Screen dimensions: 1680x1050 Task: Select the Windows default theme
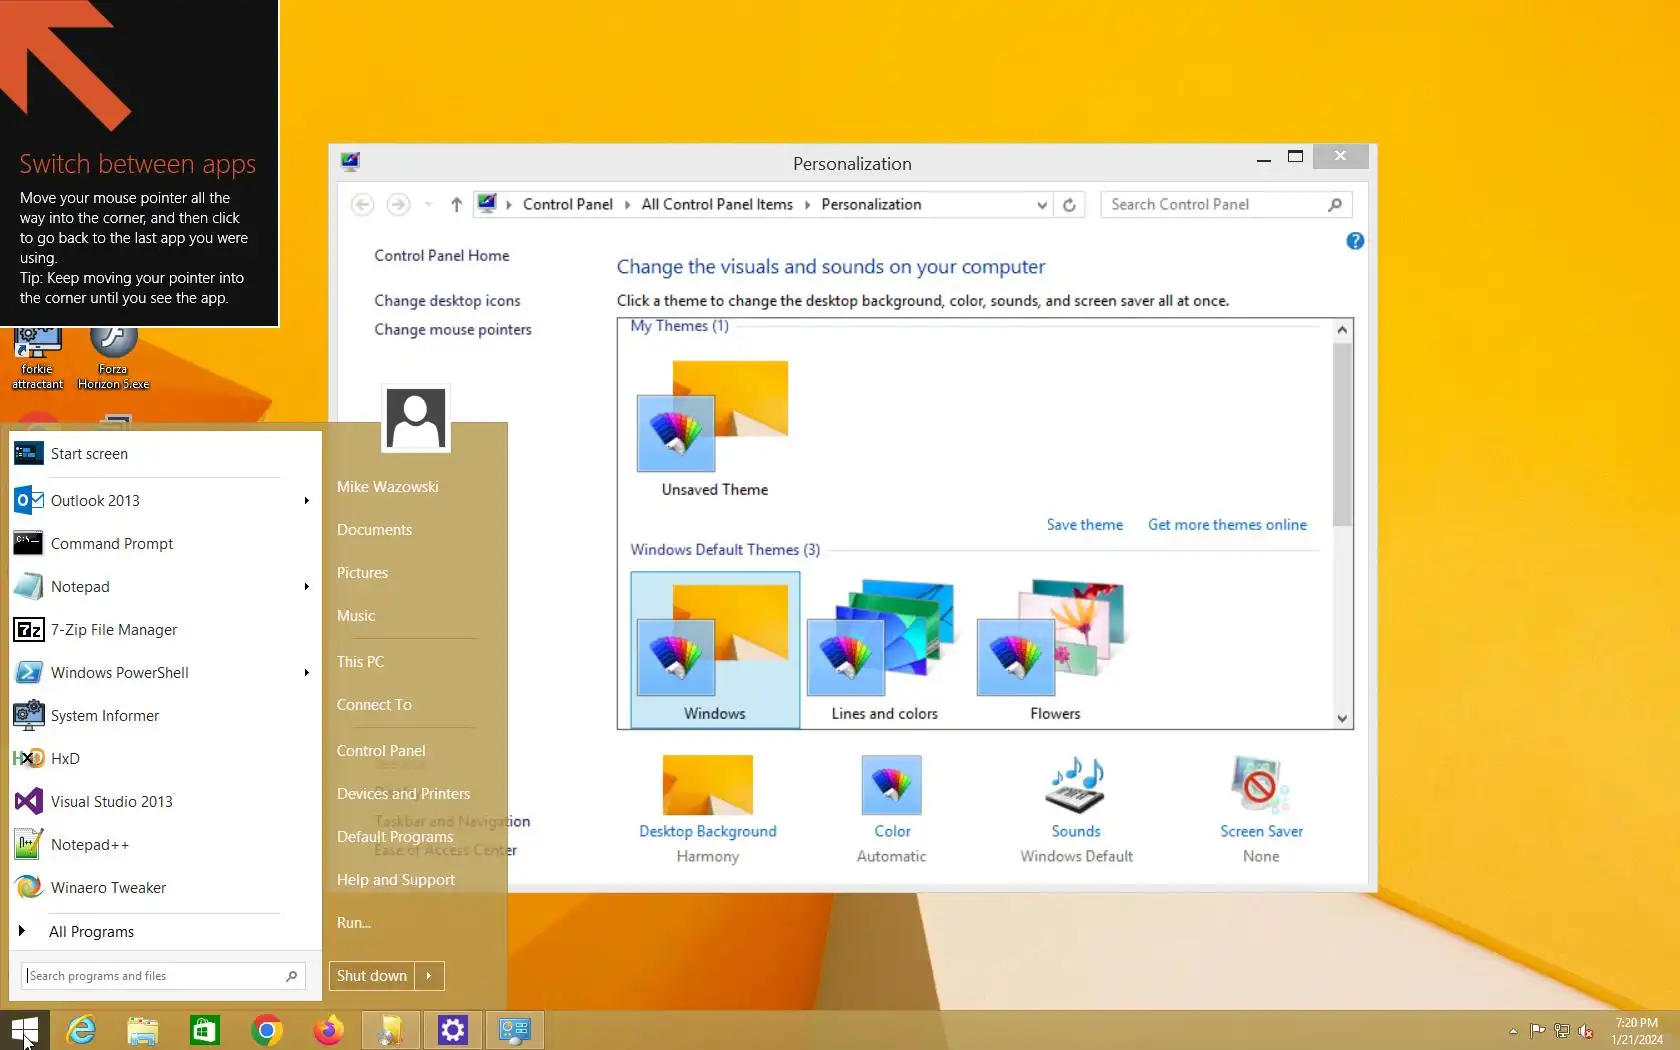click(x=715, y=649)
